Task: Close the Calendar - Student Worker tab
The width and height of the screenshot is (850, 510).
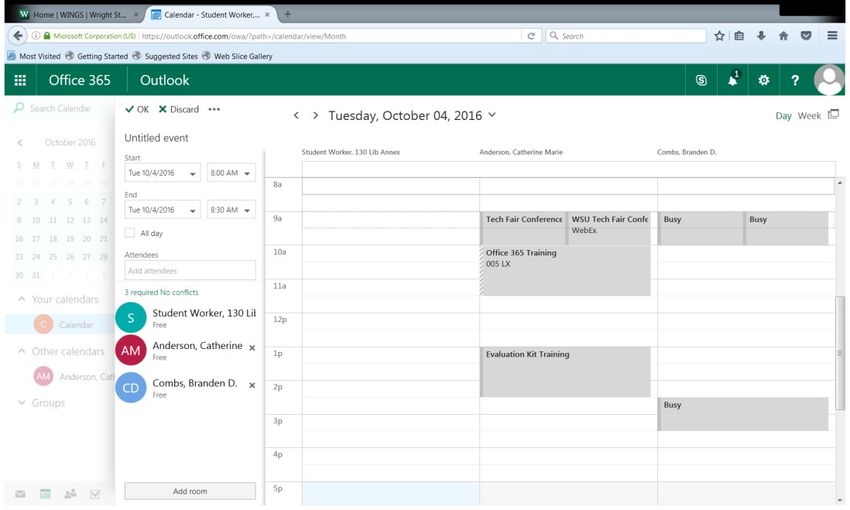Action: click(x=267, y=15)
